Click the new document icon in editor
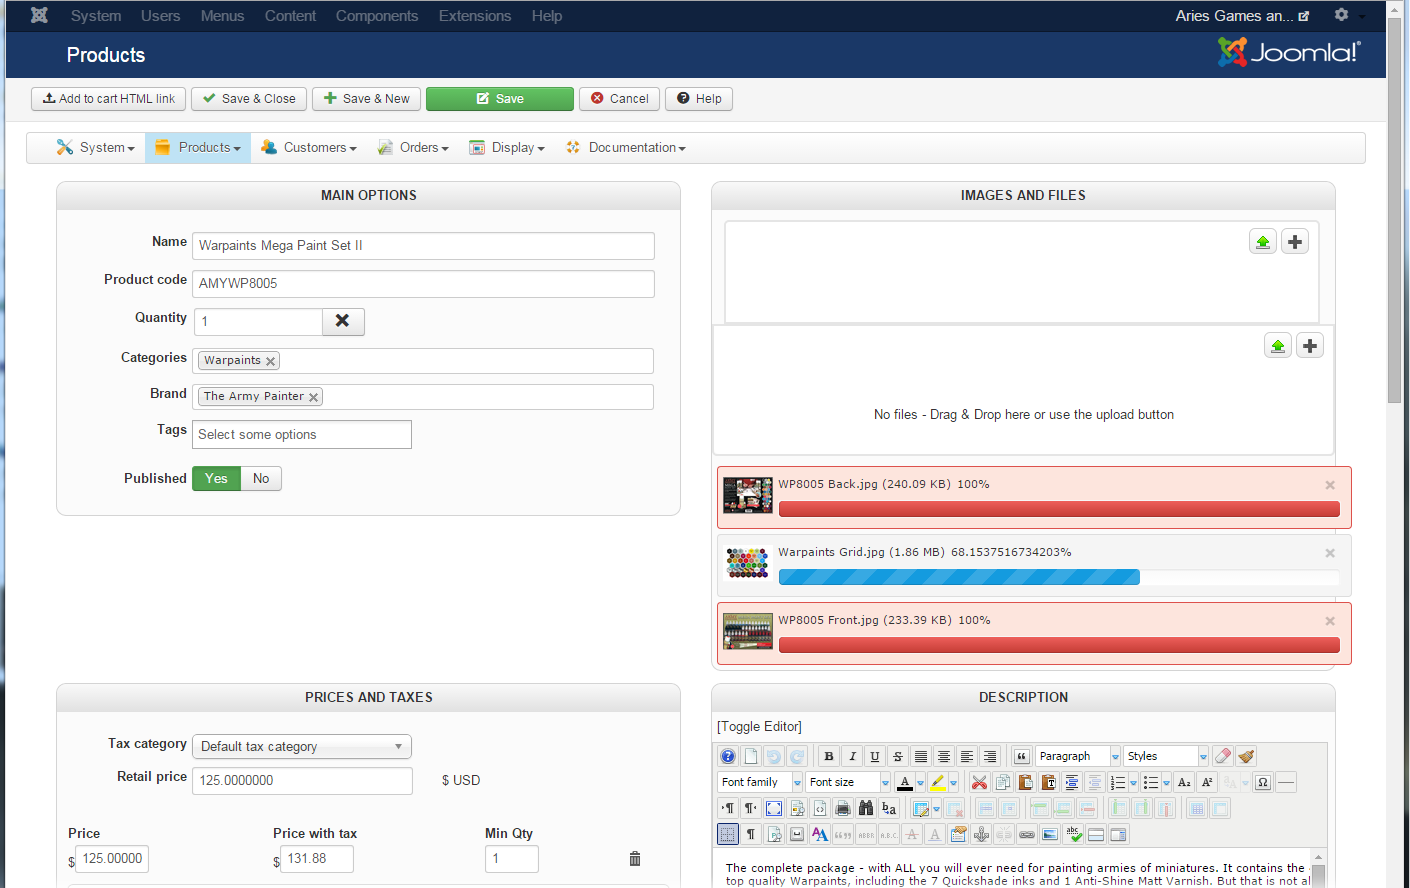Screen dimensions: 1410x888 (x=751, y=756)
